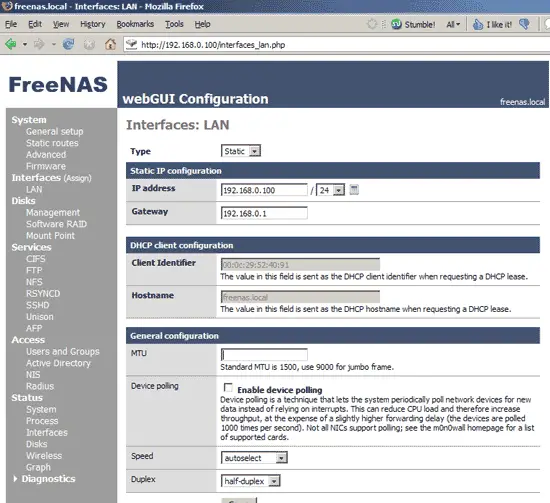
Task: Click the Stop loading icon
Action: pyautogui.click(x=89, y=44)
